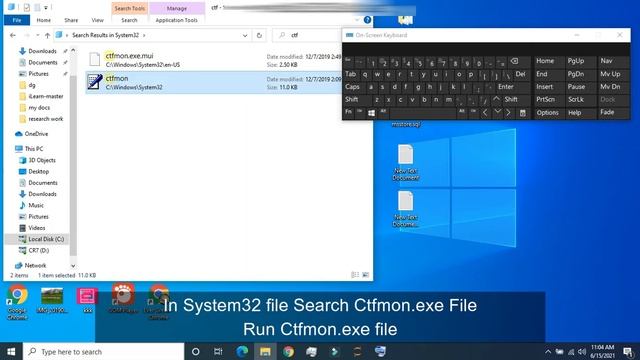Click the Del key on keyboard
The width and height of the screenshot is (640, 360).
point(520,74)
